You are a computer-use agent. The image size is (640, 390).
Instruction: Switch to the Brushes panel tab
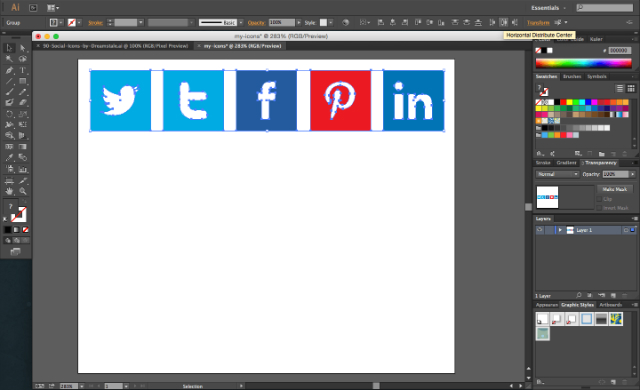tap(571, 77)
